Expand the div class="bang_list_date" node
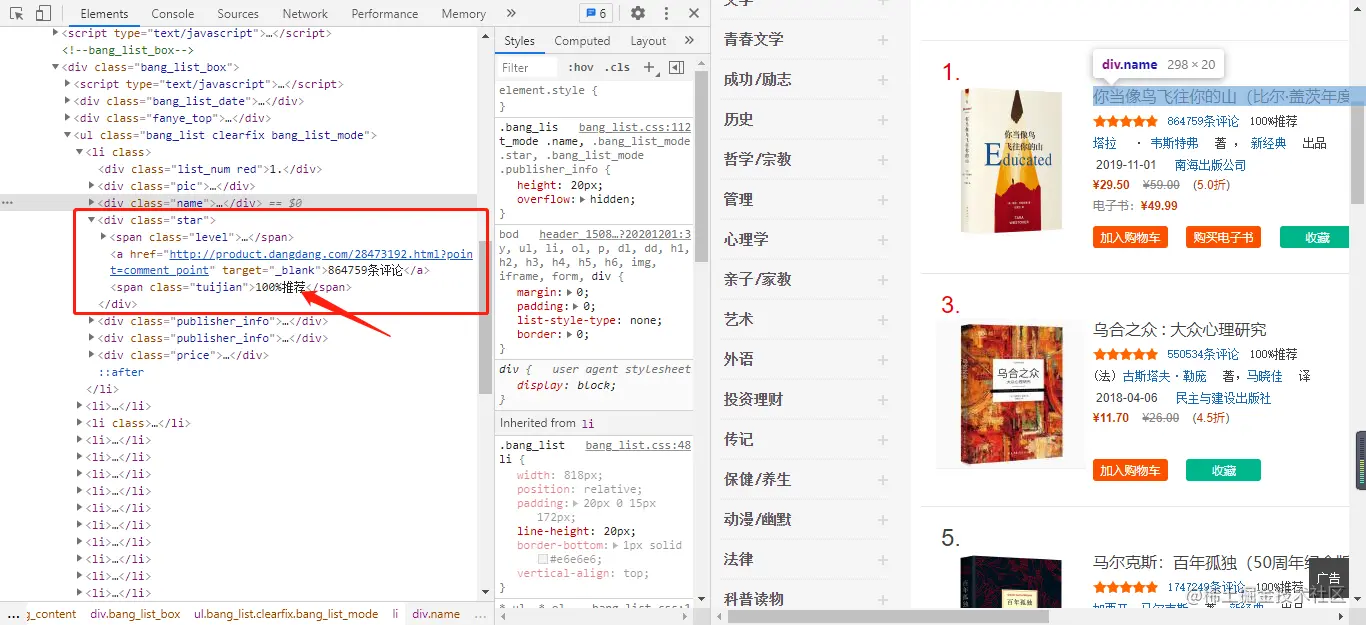1366x625 pixels. [x=69, y=101]
